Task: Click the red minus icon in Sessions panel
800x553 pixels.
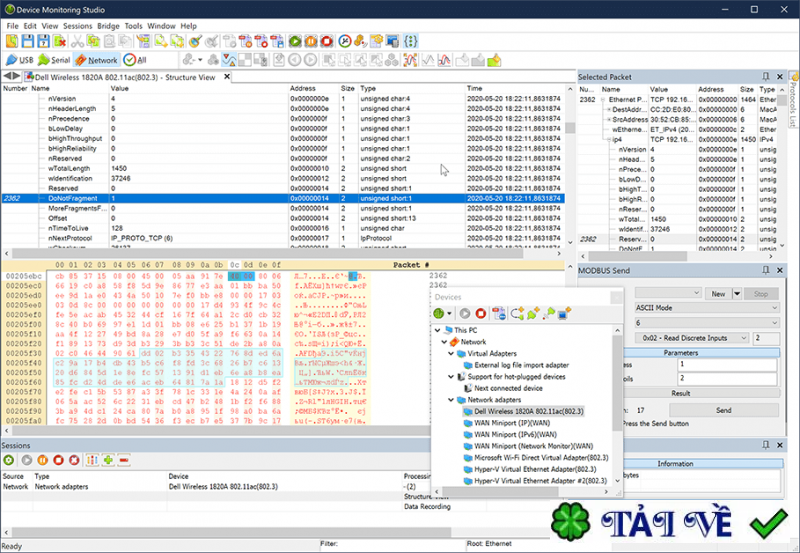Action: pos(123,459)
